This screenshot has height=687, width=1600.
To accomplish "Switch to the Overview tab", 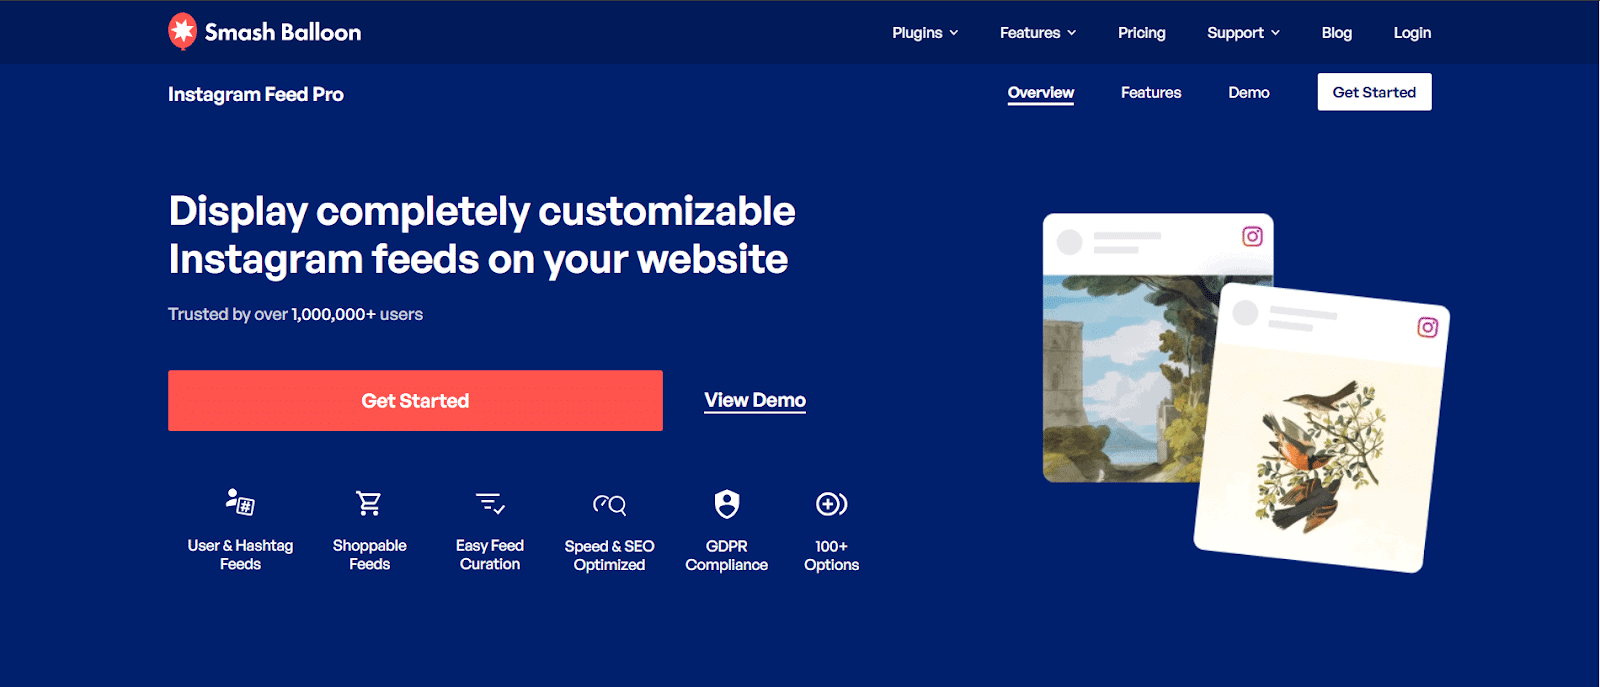I will [x=1040, y=92].
